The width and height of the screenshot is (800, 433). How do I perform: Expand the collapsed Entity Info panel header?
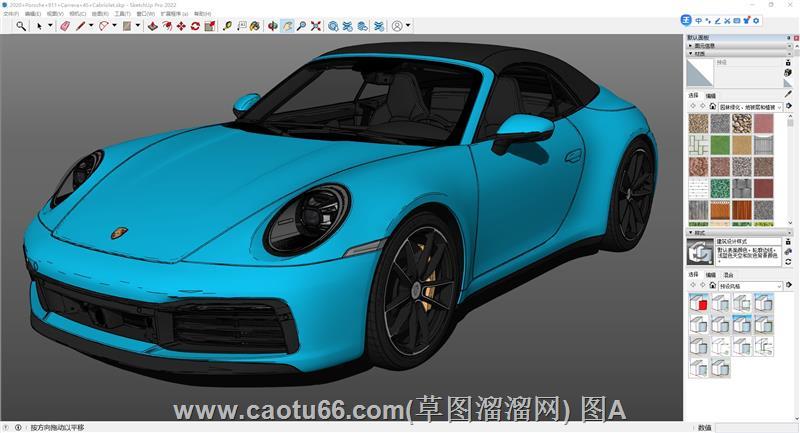(x=737, y=45)
